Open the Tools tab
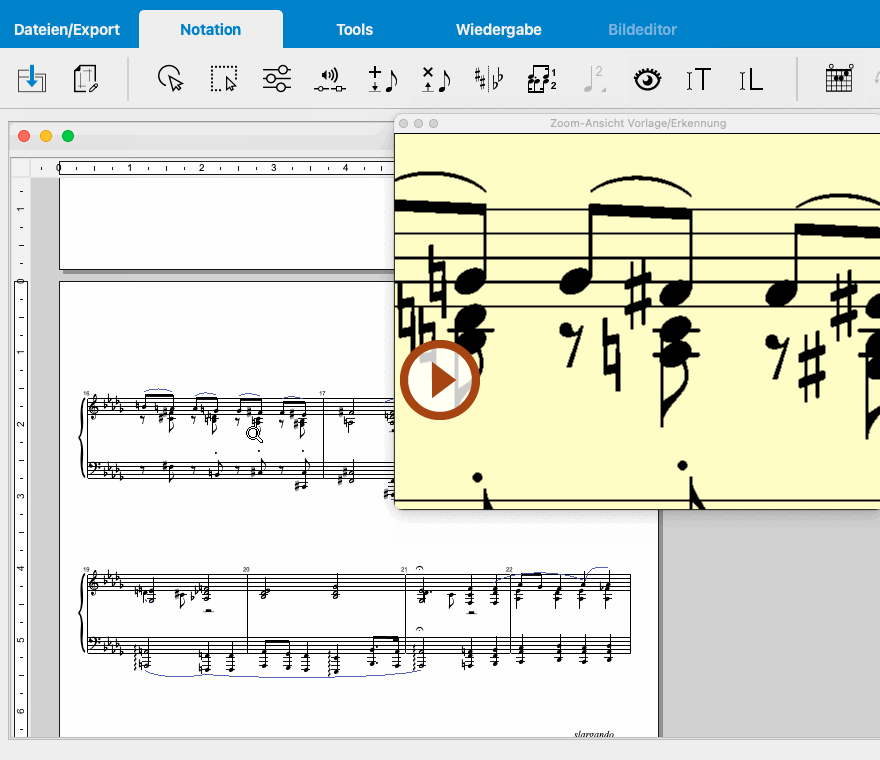Image resolution: width=880 pixels, height=760 pixels. [354, 30]
